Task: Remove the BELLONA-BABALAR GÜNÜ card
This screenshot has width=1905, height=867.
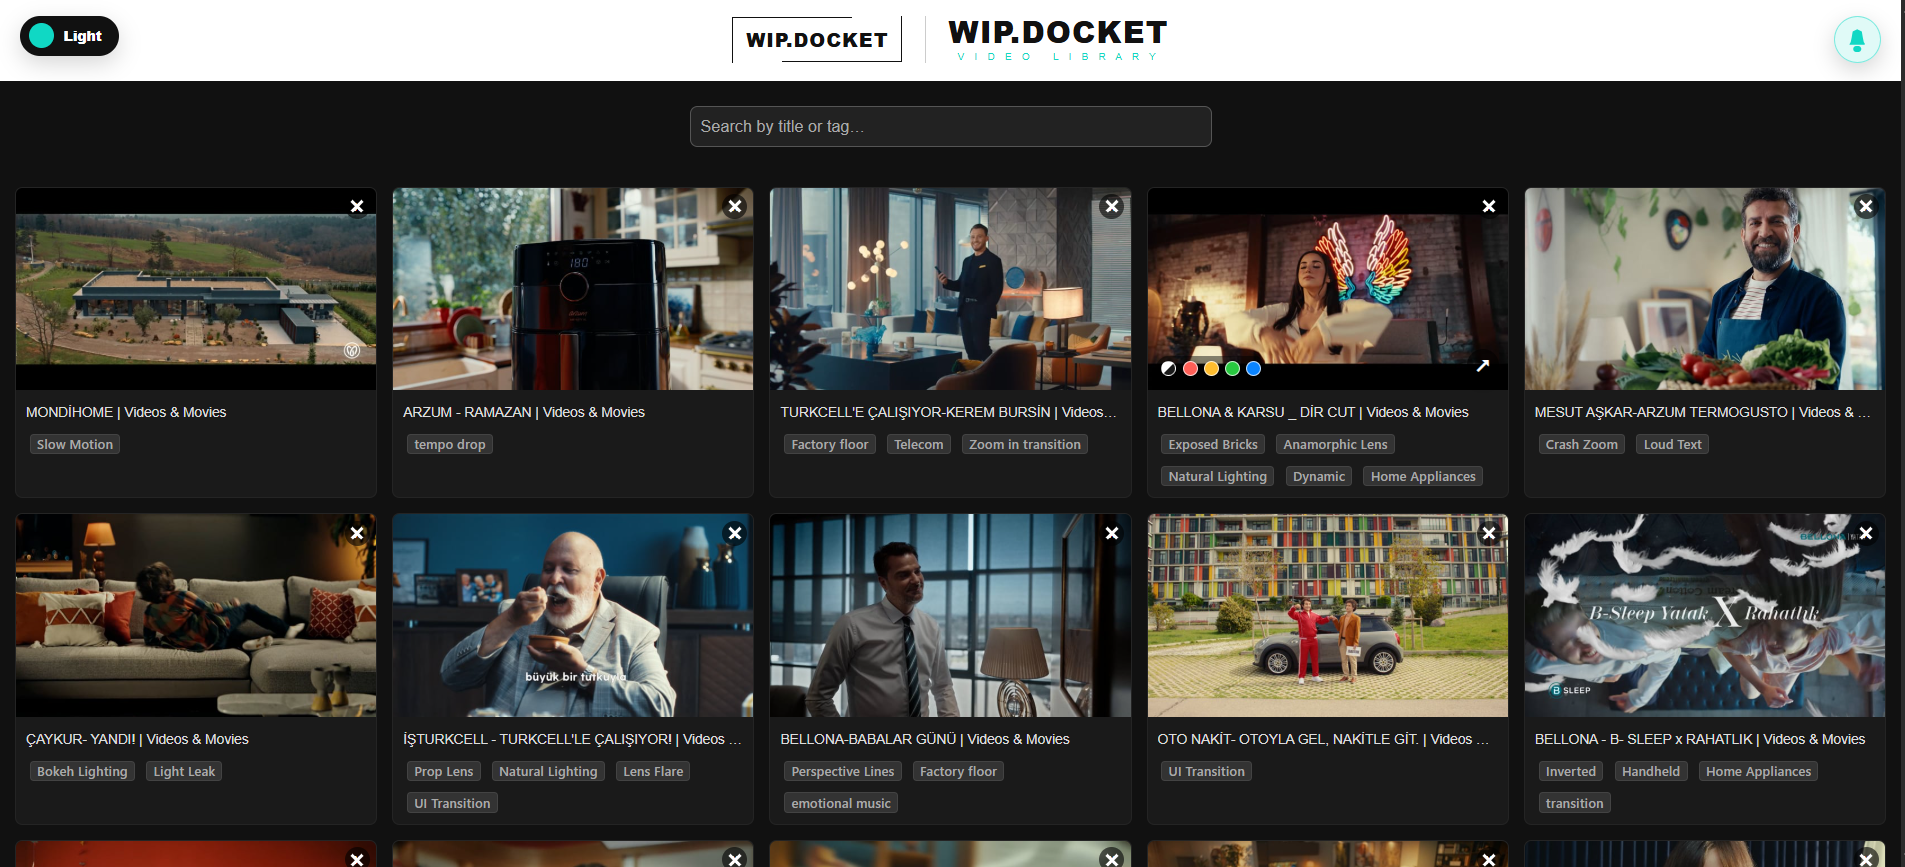Action: point(1111,533)
